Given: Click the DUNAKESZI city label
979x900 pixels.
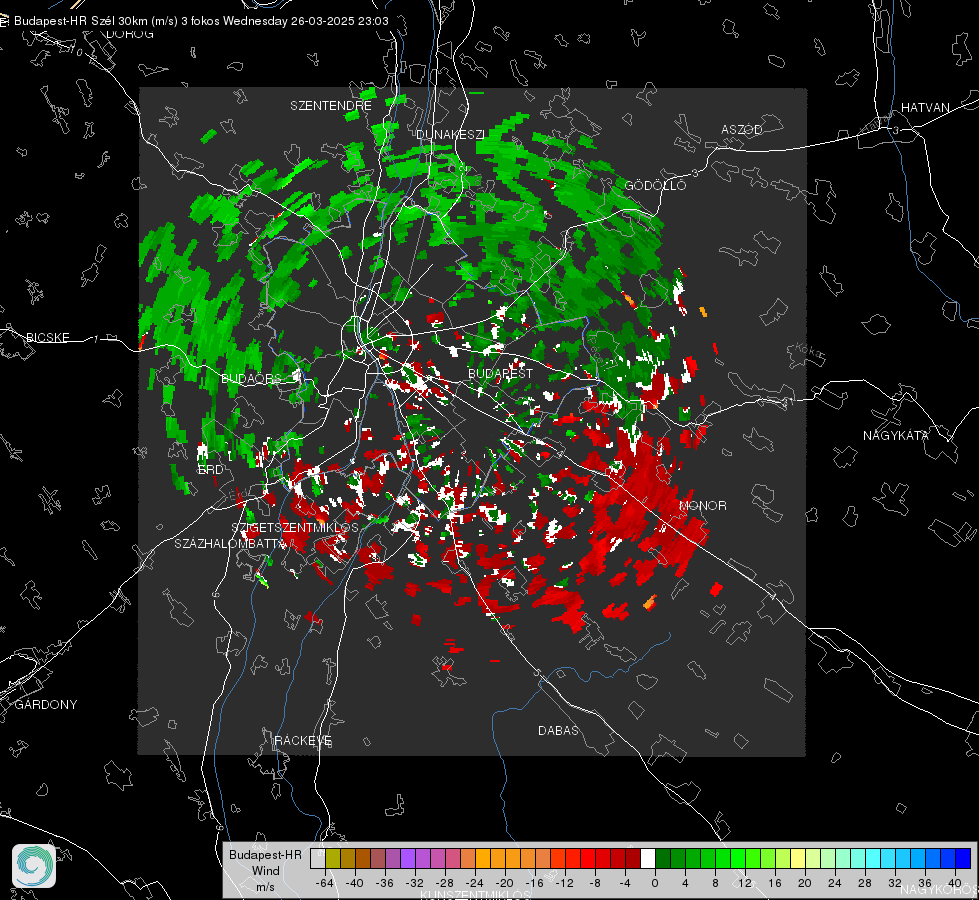Looking at the screenshot, I should coord(450,134).
